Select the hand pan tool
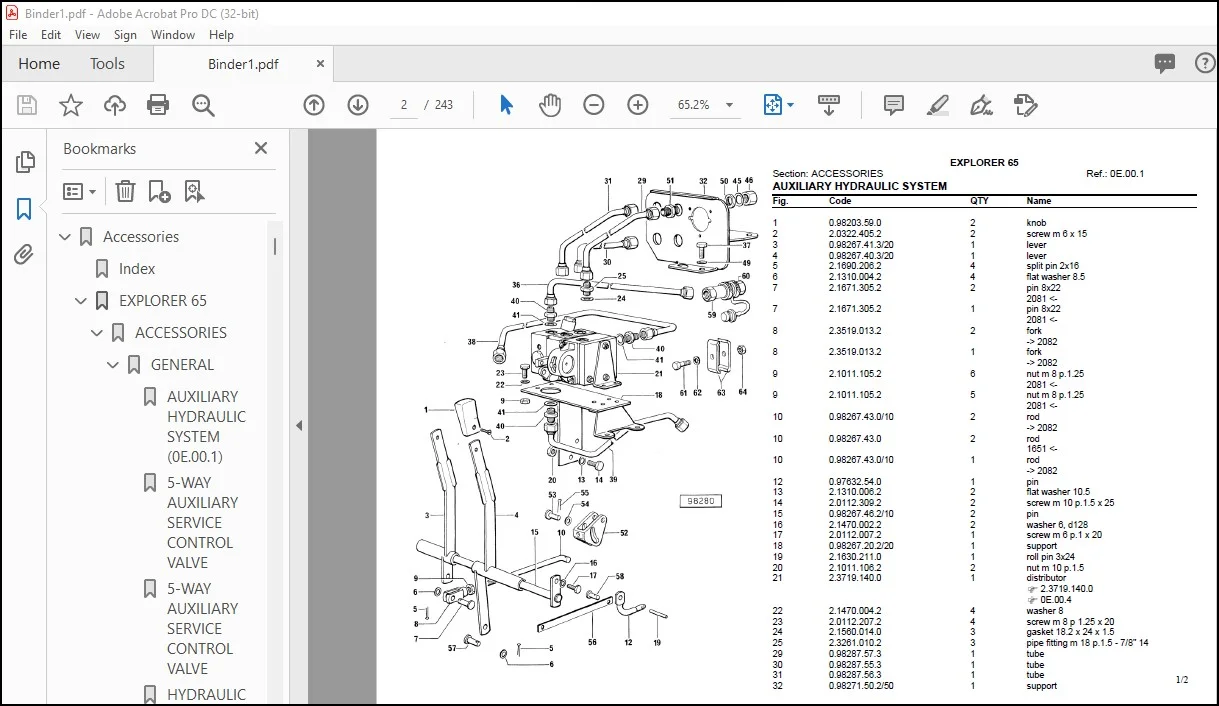This screenshot has width=1219, height=706. pyautogui.click(x=550, y=105)
